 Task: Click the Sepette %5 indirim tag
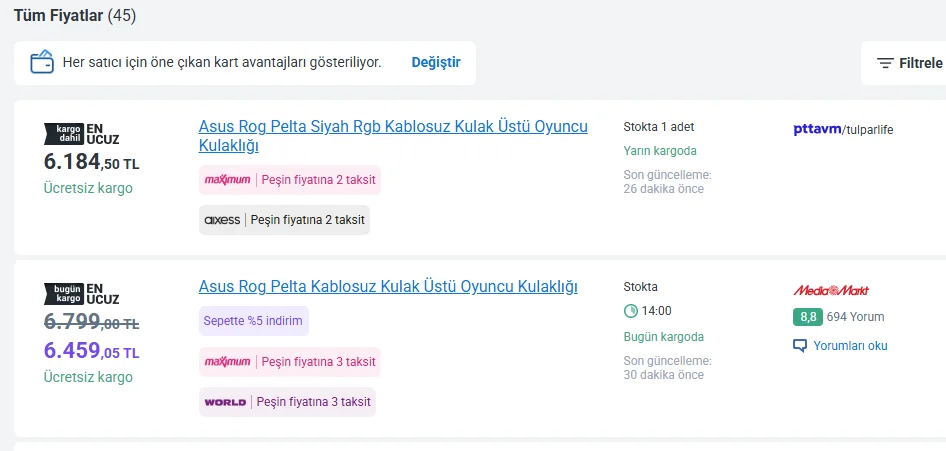click(x=253, y=321)
